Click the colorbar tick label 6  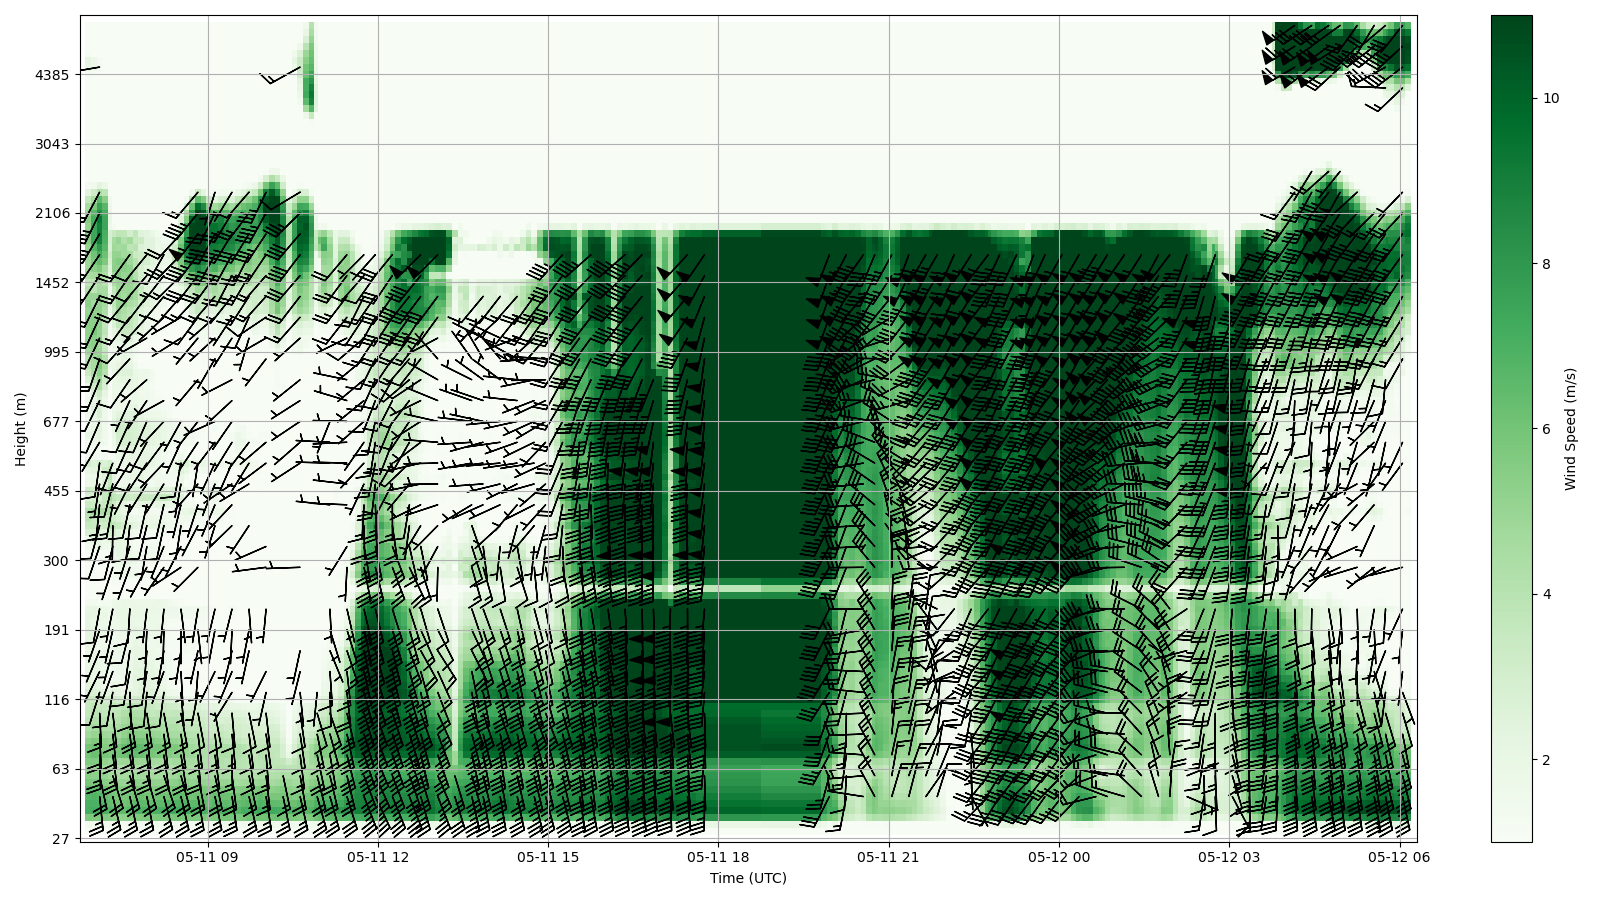tap(1546, 429)
